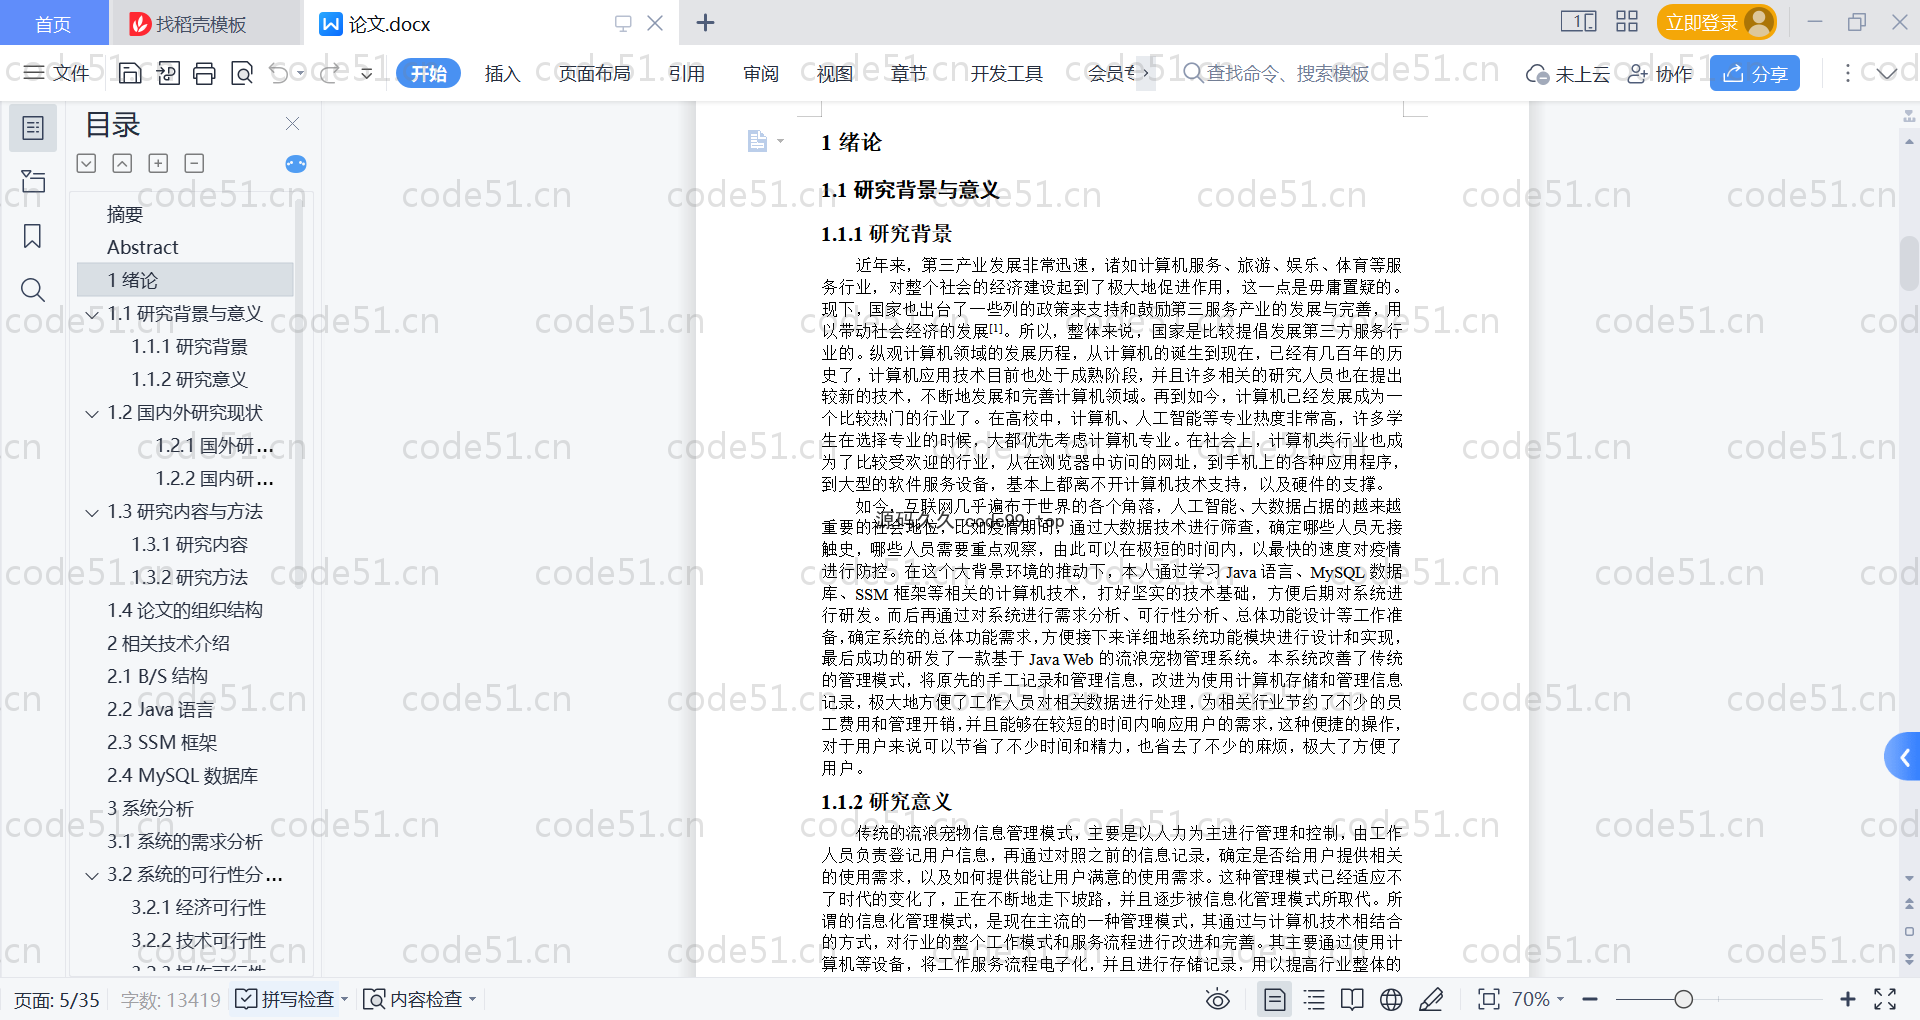Open the bookmark sidebar icon
Screen dimensions: 1920x1020
(x=33, y=236)
